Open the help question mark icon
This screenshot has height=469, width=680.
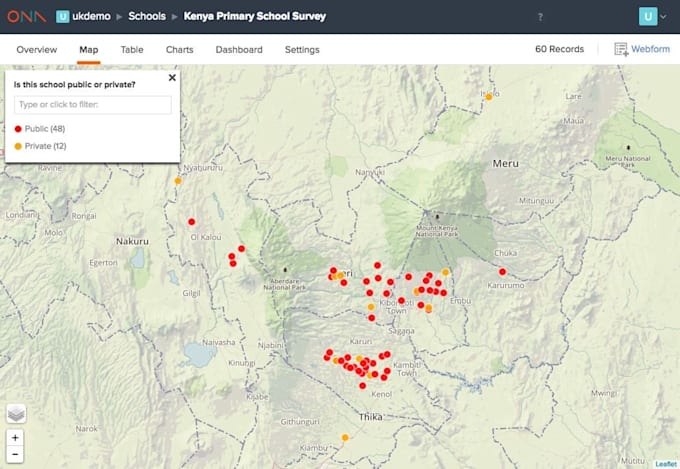tap(541, 17)
